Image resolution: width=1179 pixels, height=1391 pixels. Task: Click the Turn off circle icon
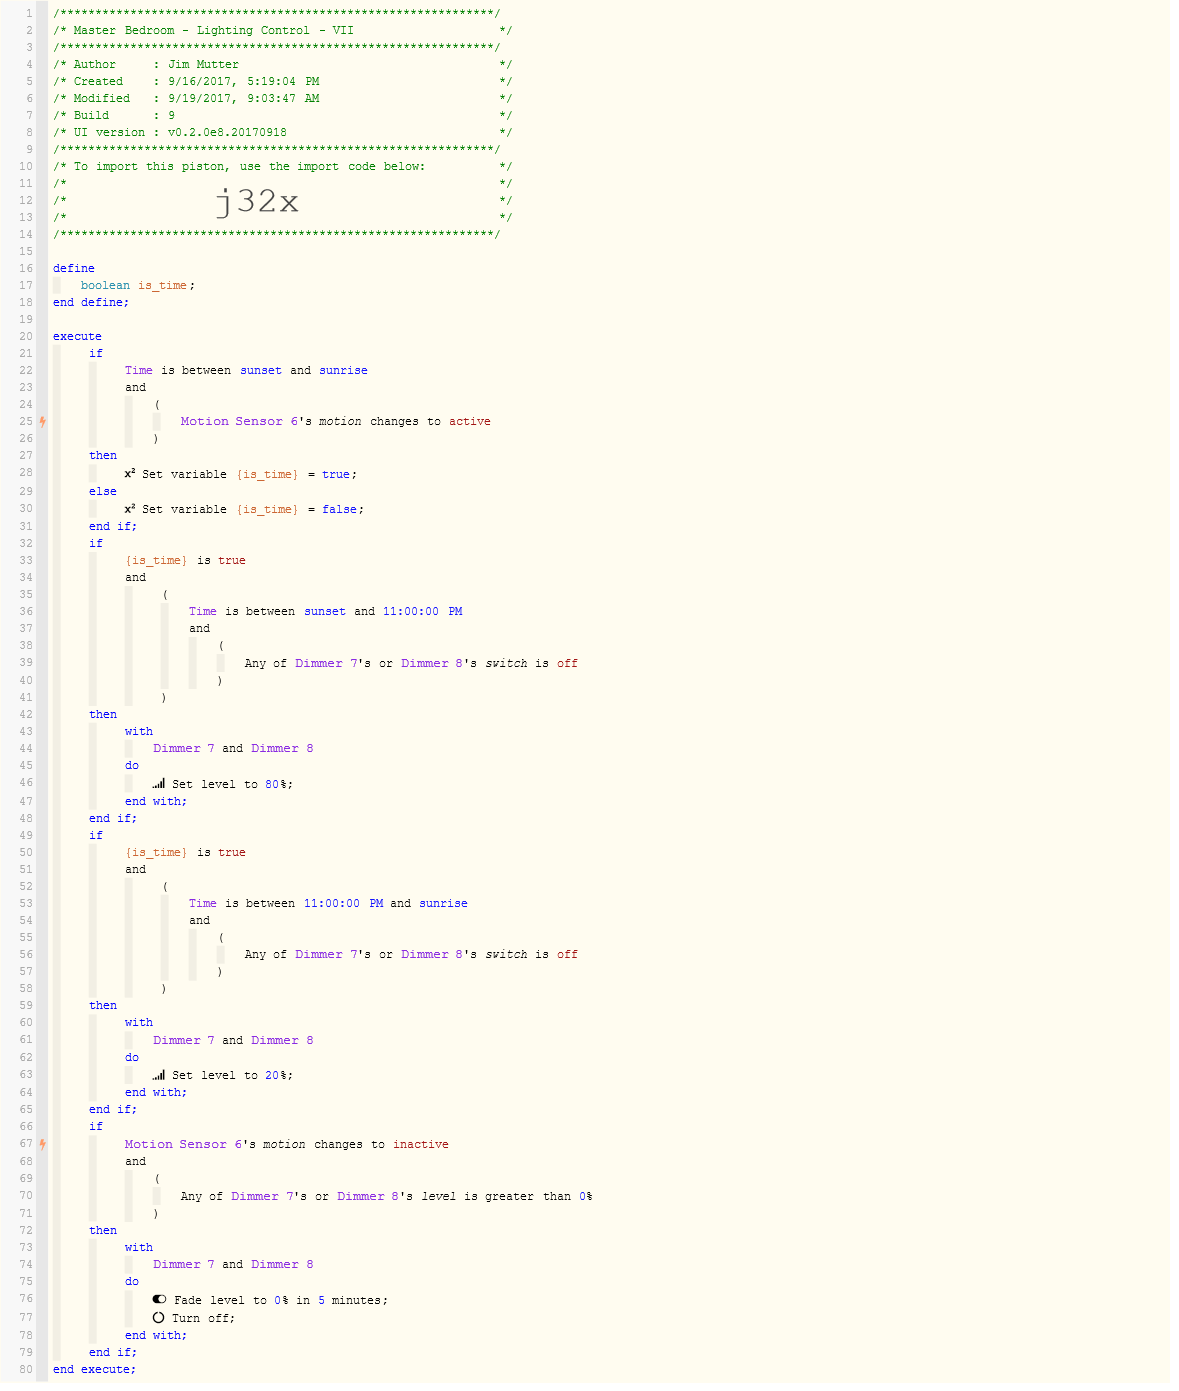click(x=159, y=1318)
